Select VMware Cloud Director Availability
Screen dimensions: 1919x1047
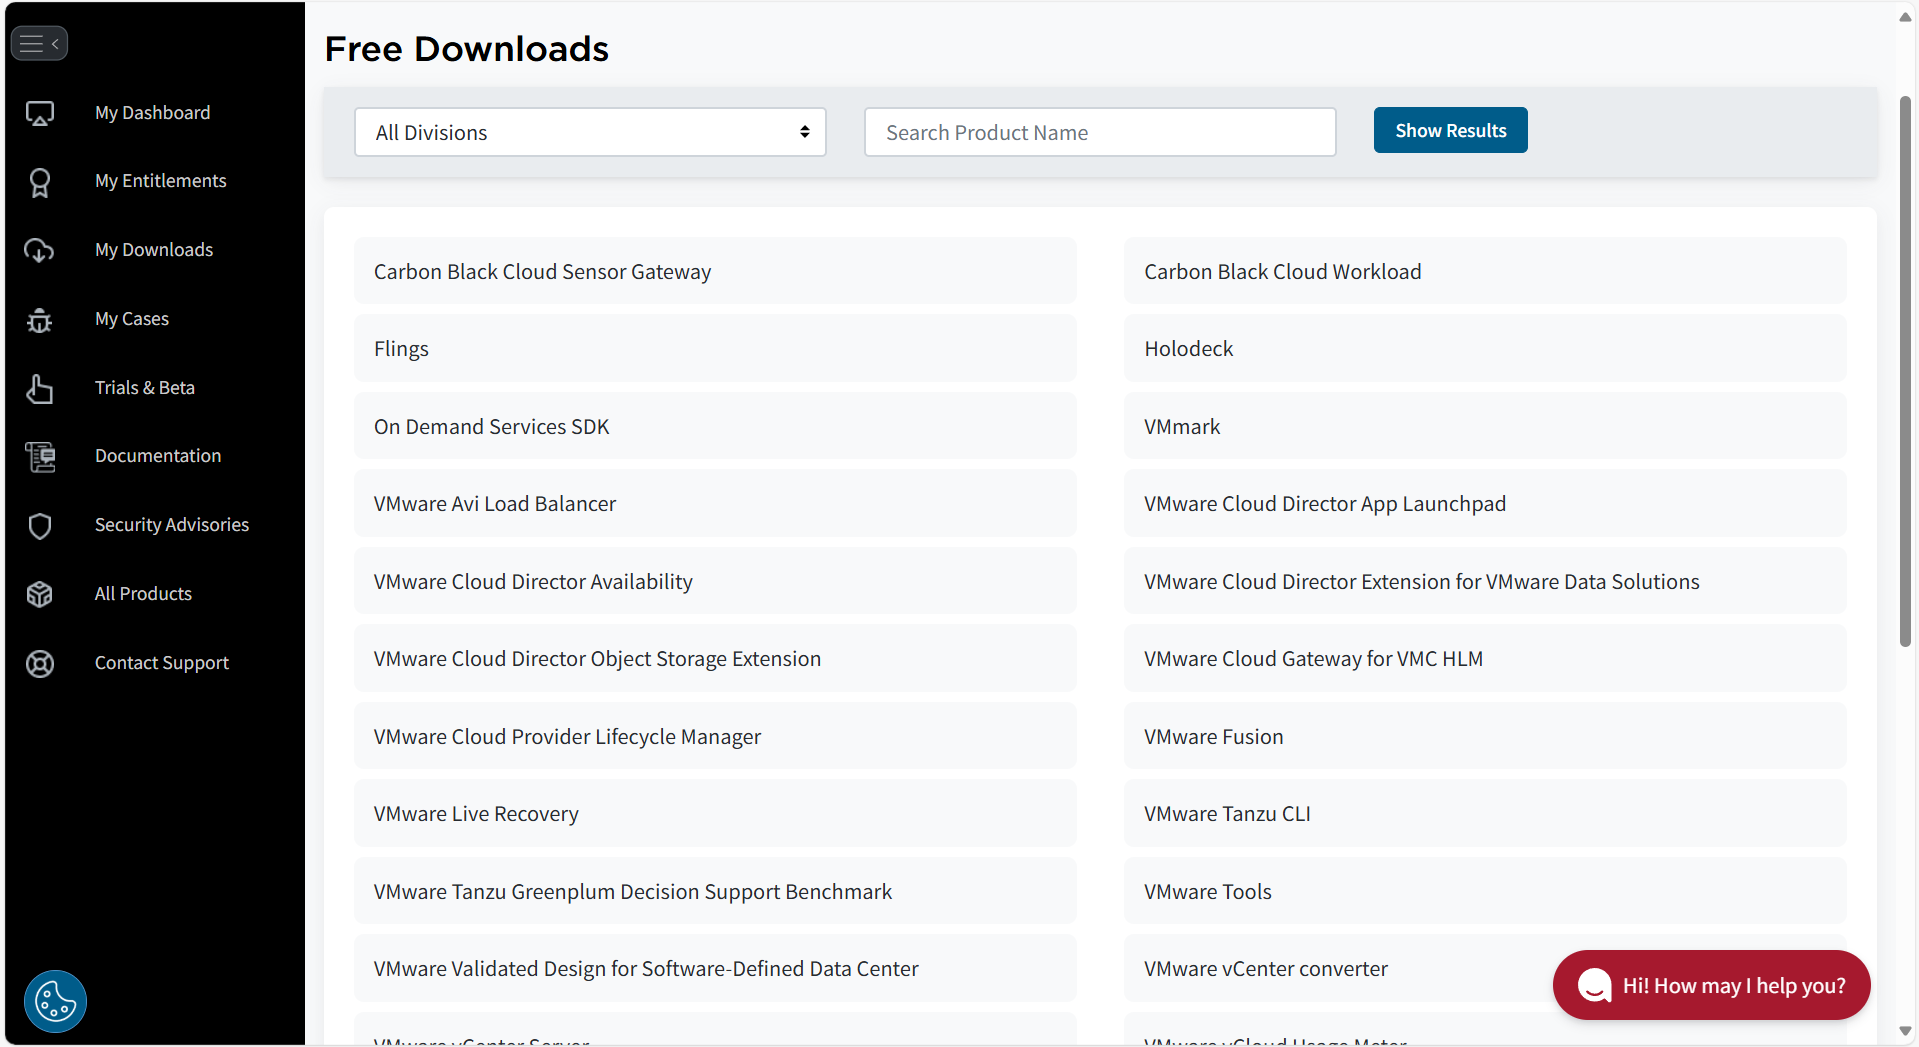pyautogui.click(x=715, y=581)
